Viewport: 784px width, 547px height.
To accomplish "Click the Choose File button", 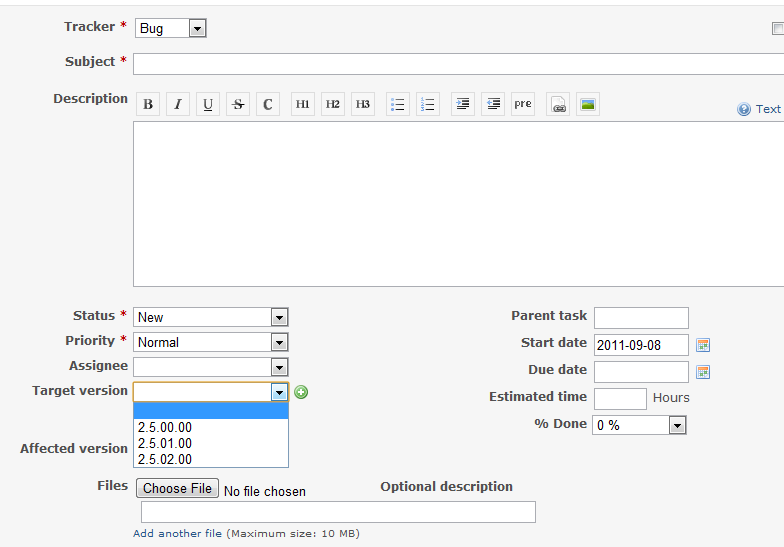I will [178, 488].
